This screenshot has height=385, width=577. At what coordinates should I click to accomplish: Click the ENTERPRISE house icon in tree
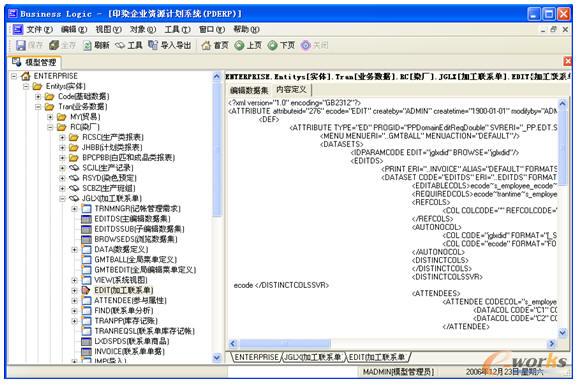26,76
